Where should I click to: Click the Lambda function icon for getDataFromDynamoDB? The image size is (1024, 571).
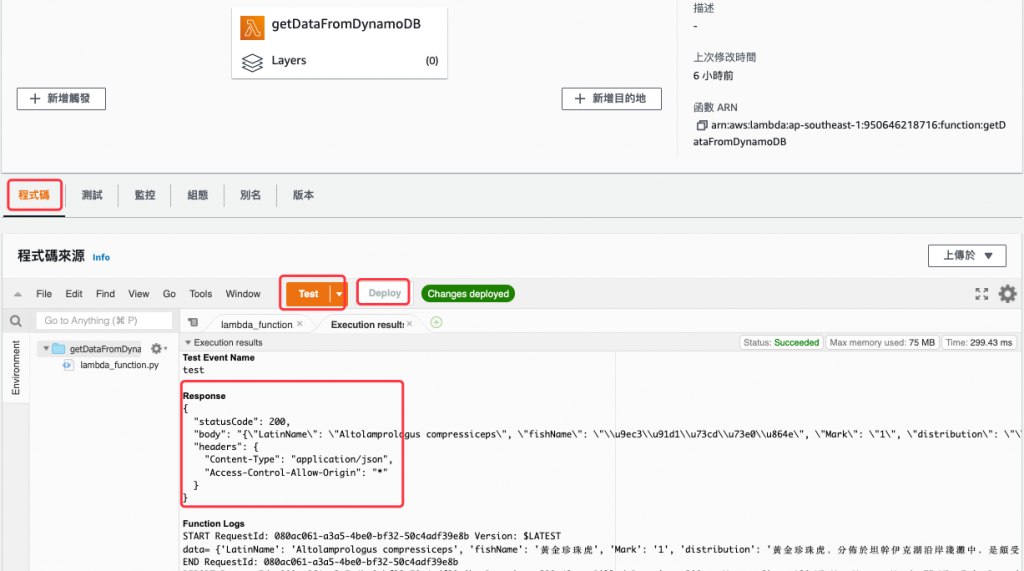252,28
